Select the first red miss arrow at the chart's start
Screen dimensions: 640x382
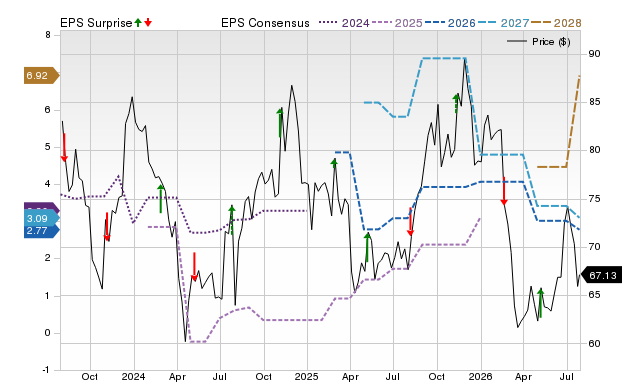point(64,147)
